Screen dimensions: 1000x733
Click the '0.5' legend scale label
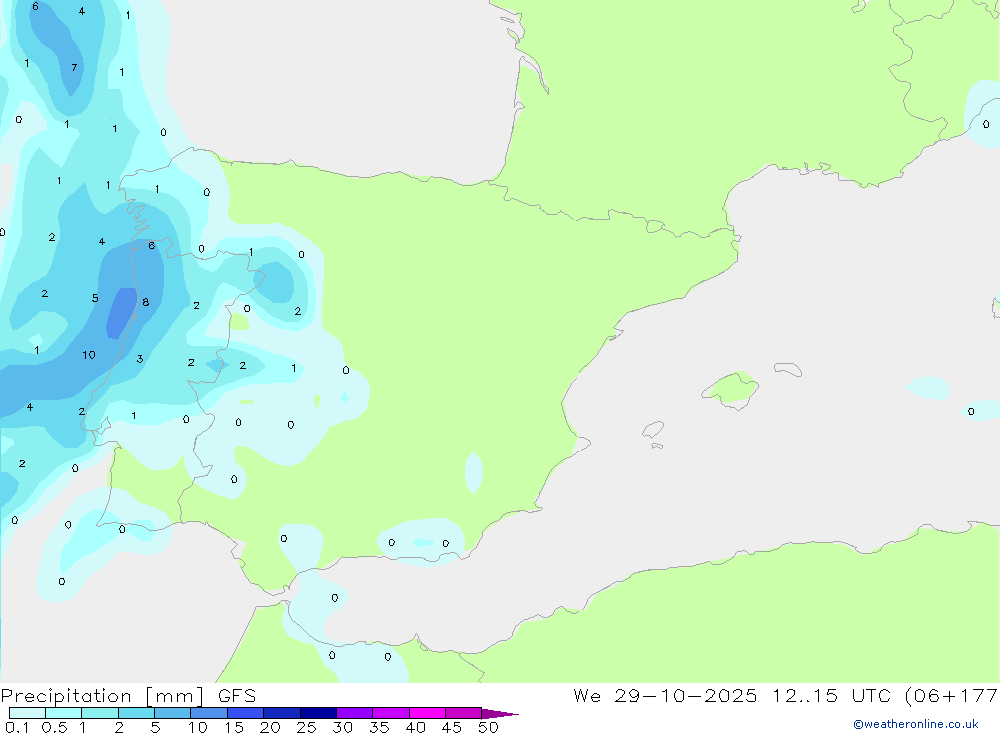click(x=54, y=727)
